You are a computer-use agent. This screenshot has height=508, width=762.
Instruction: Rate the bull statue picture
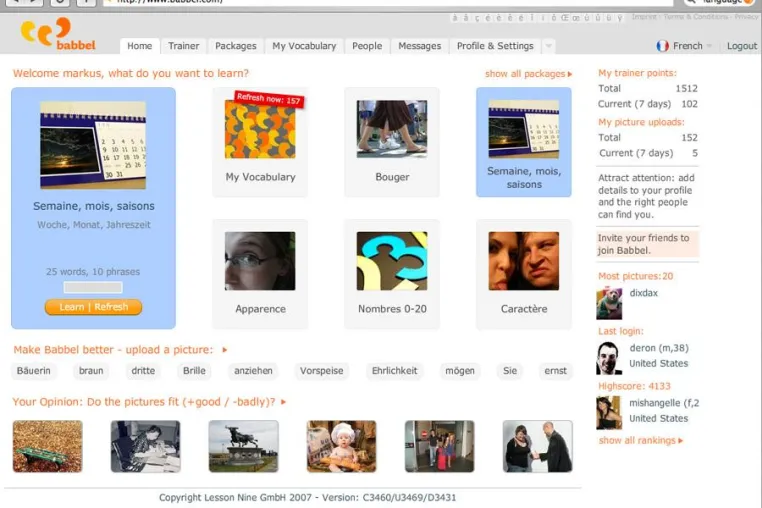243,446
